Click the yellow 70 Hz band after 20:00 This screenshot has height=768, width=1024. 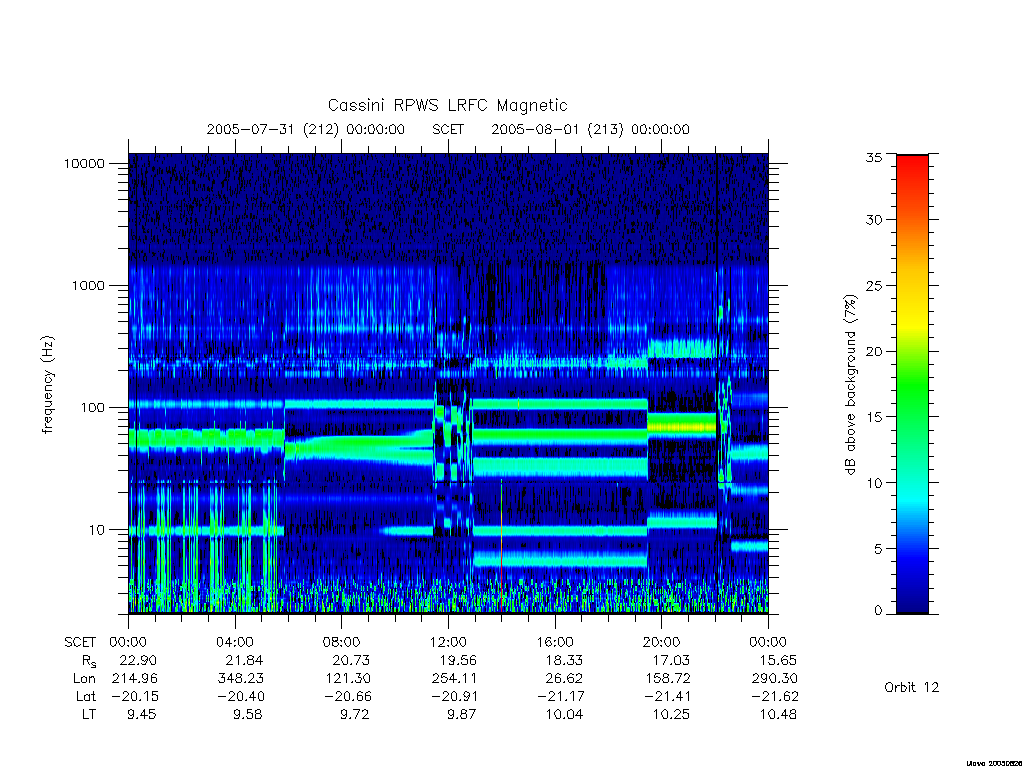coord(682,428)
